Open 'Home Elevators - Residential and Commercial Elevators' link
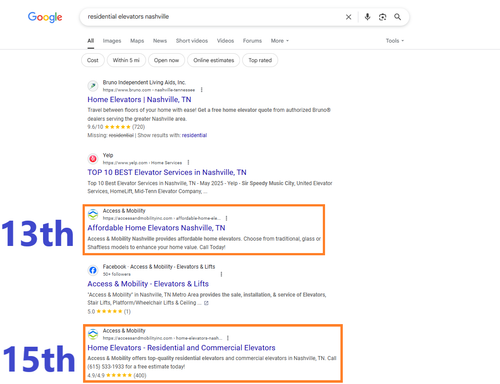This screenshot has width=500, height=384. click(181, 348)
